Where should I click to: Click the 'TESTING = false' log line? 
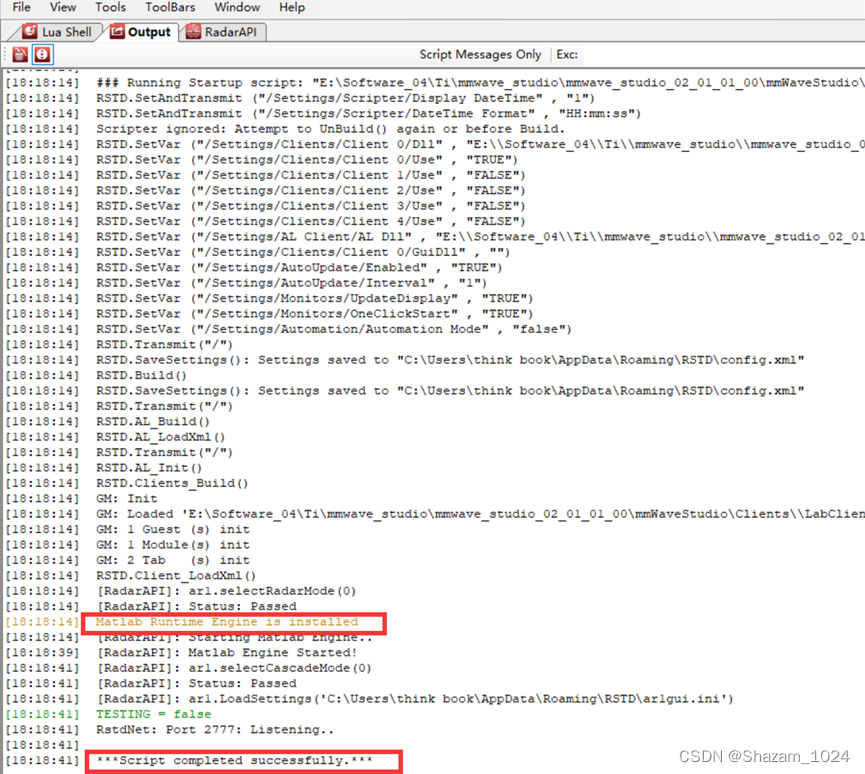(x=153, y=714)
